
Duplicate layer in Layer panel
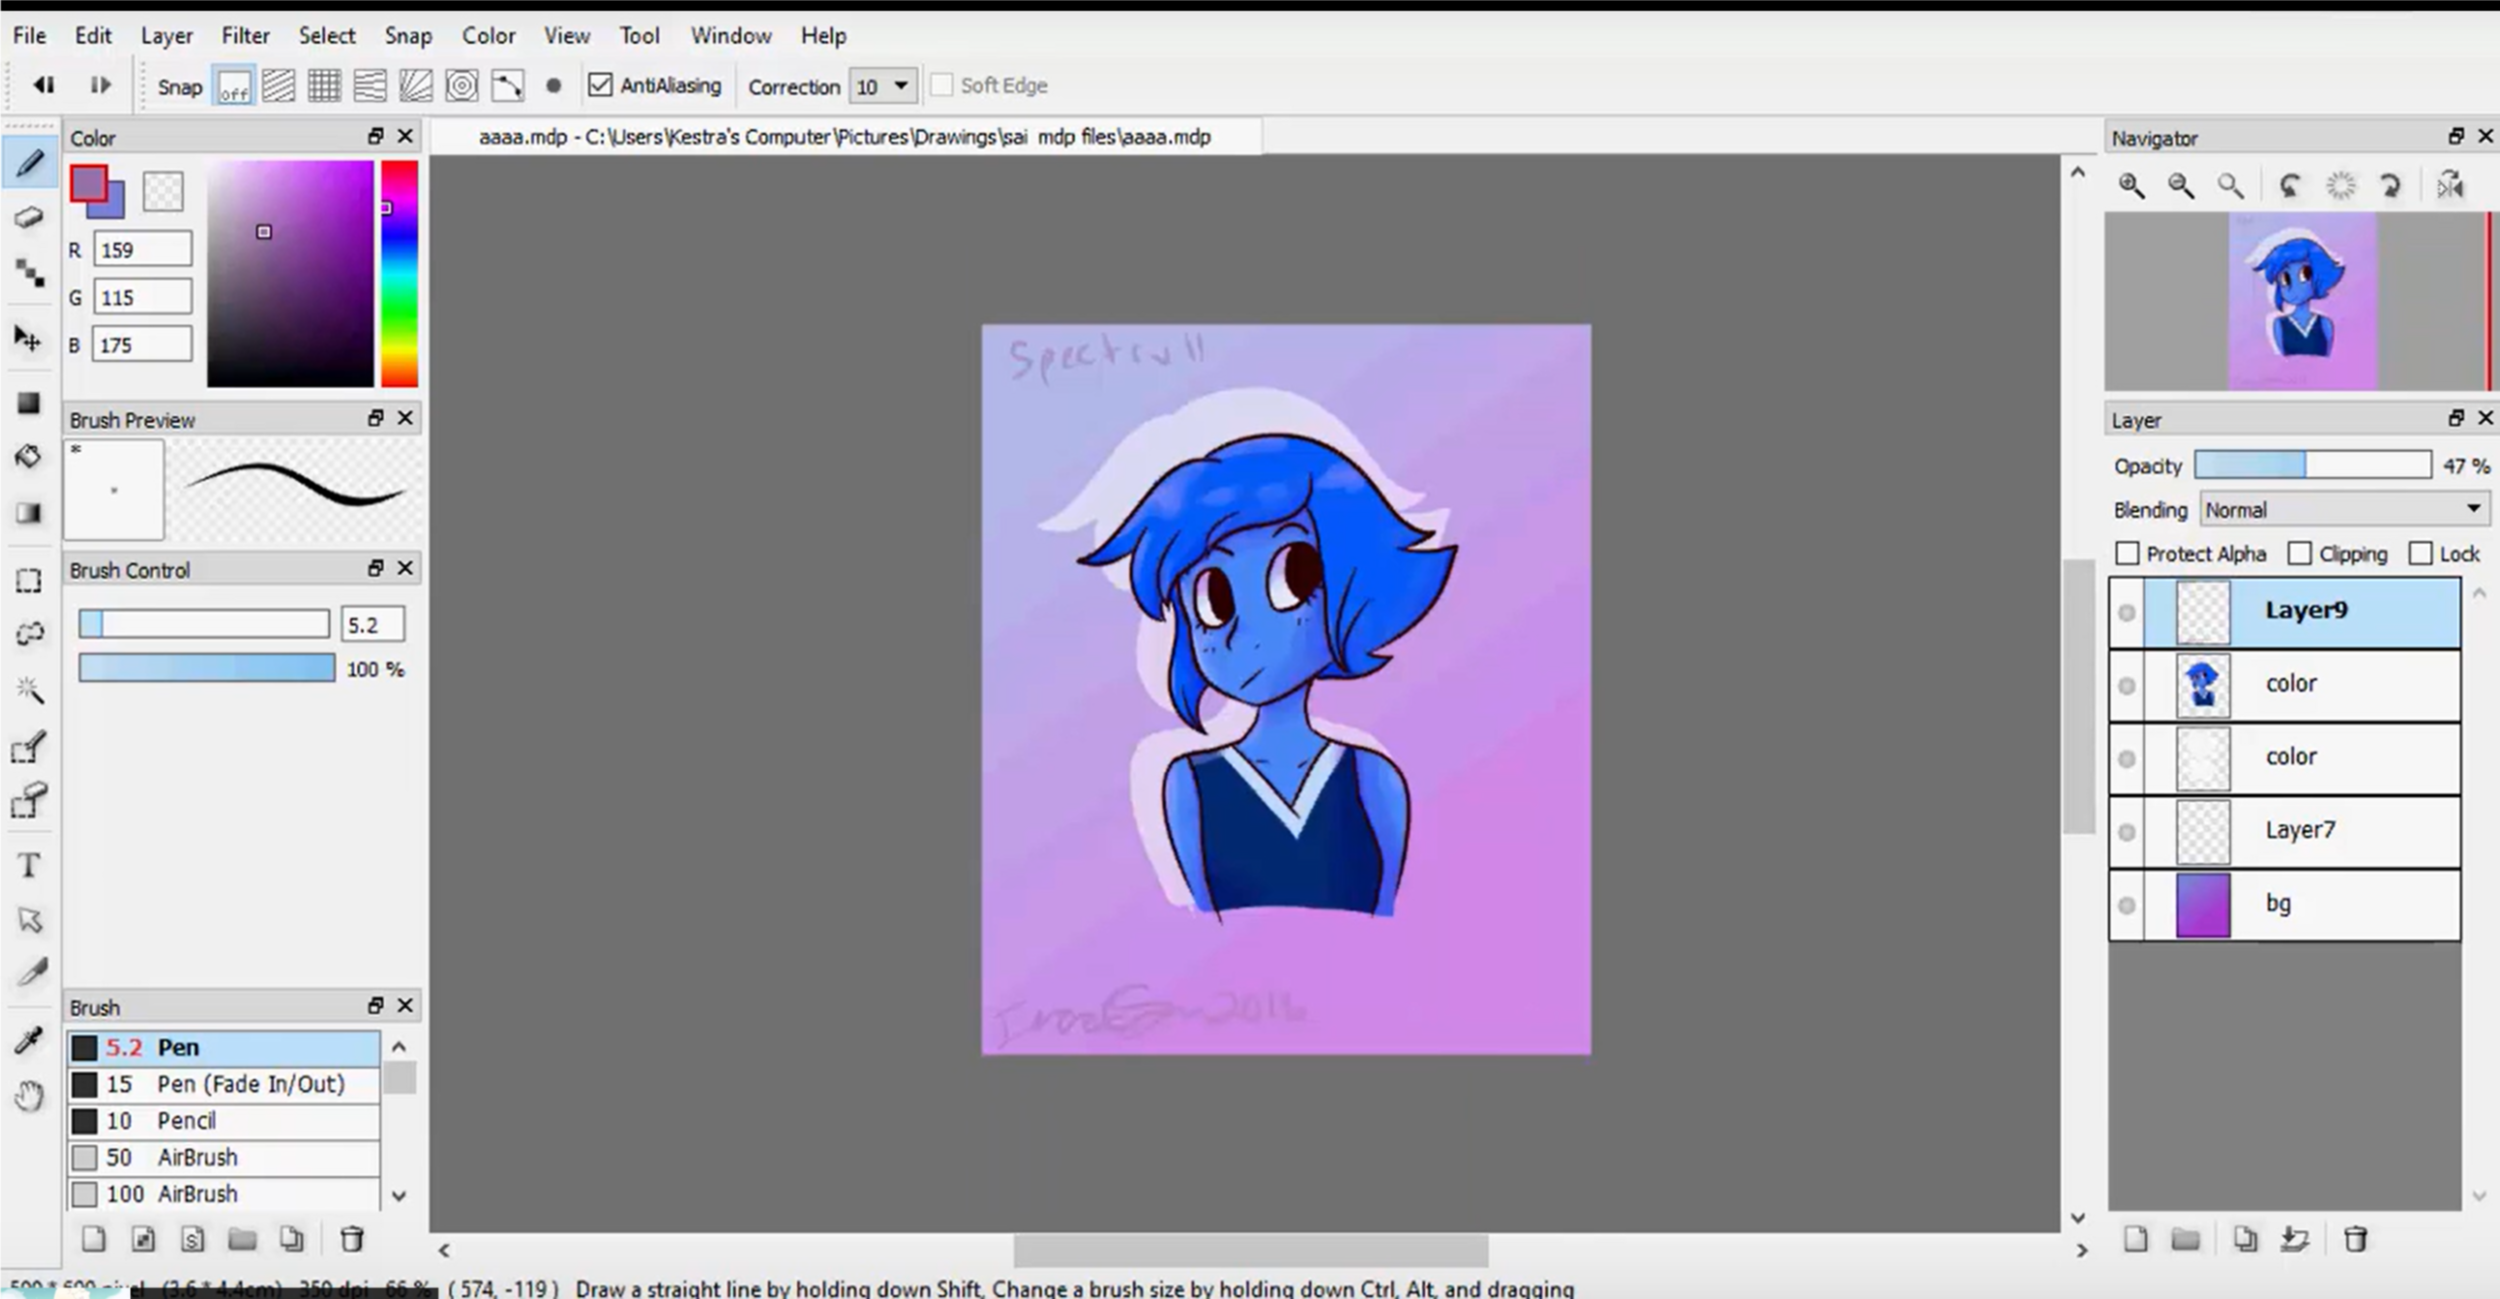point(2245,1240)
